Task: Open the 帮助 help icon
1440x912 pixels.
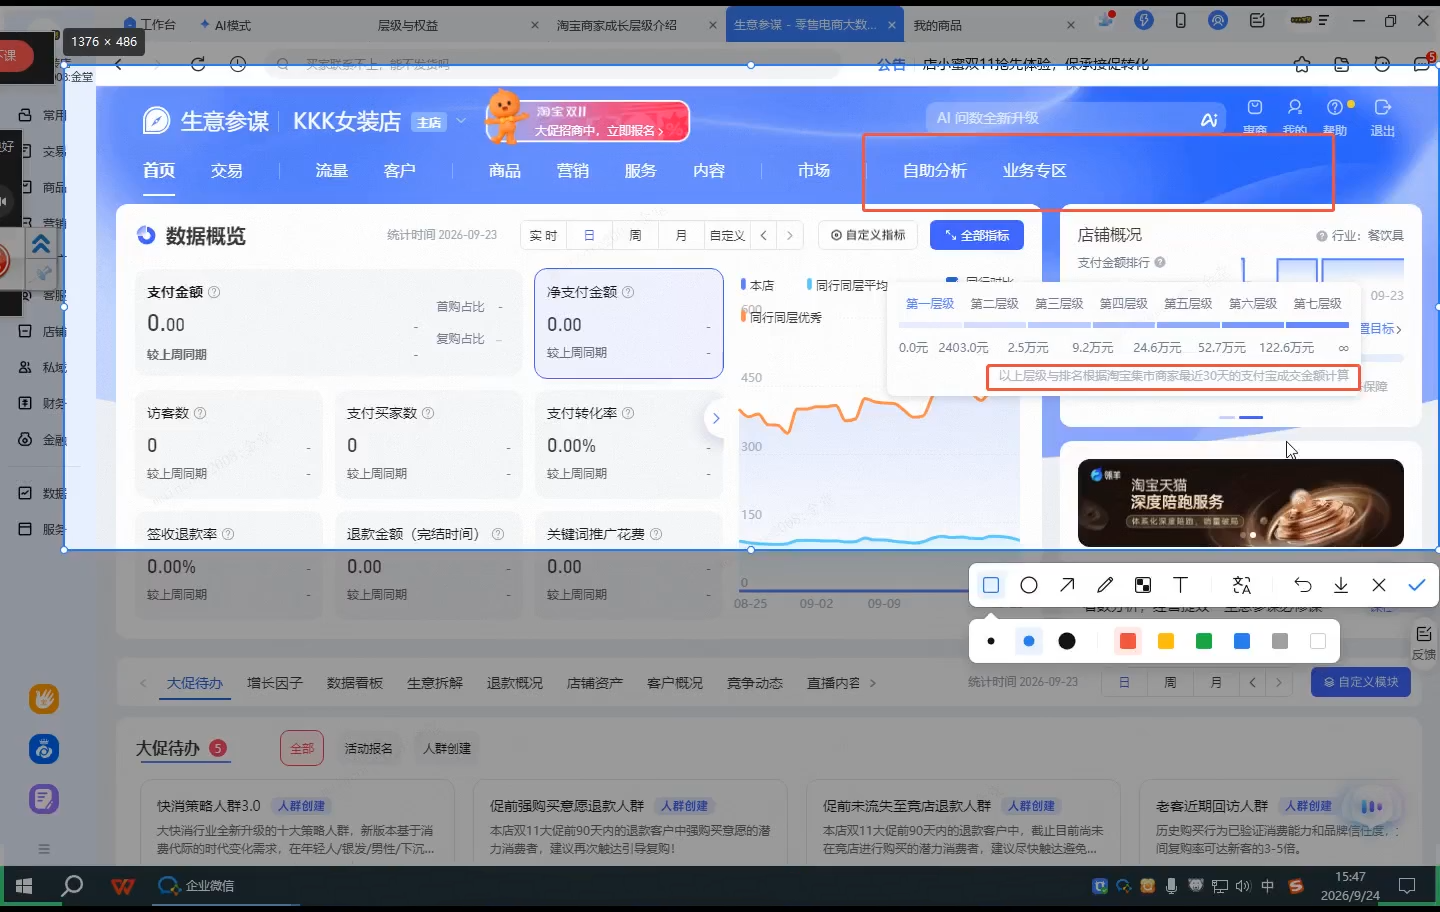Action: [x=1336, y=116]
